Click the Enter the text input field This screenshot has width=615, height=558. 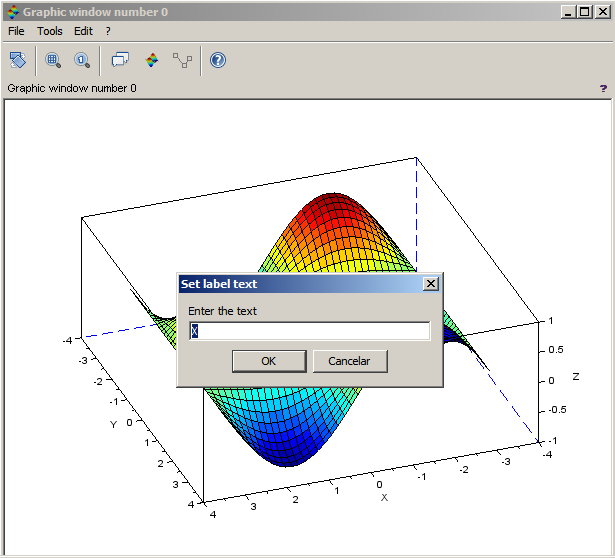point(310,331)
